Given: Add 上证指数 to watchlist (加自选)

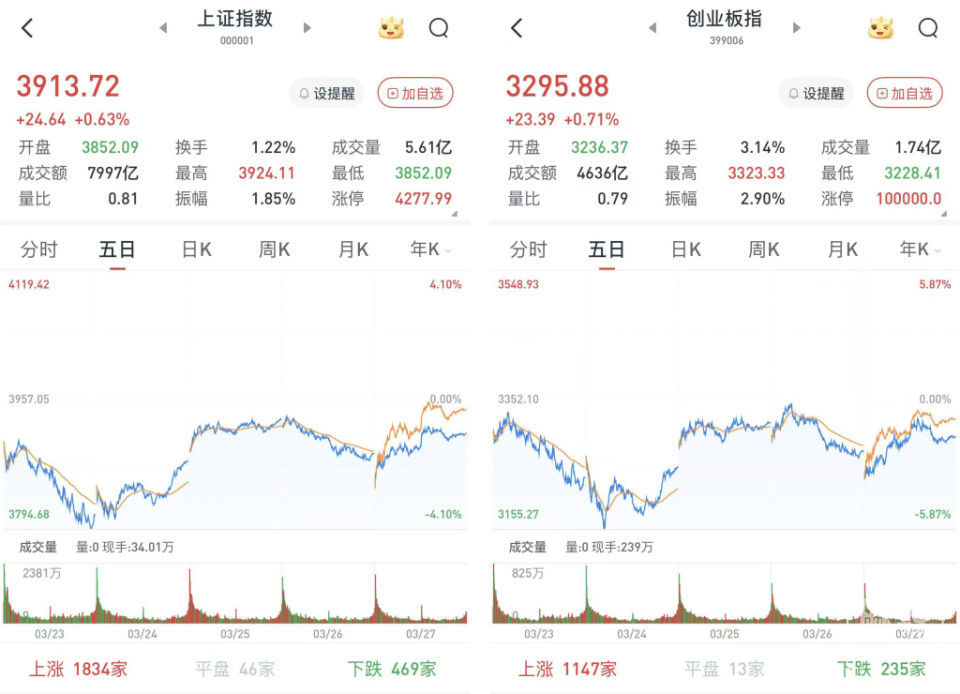Looking at the screenshot, I should point(415,93).
